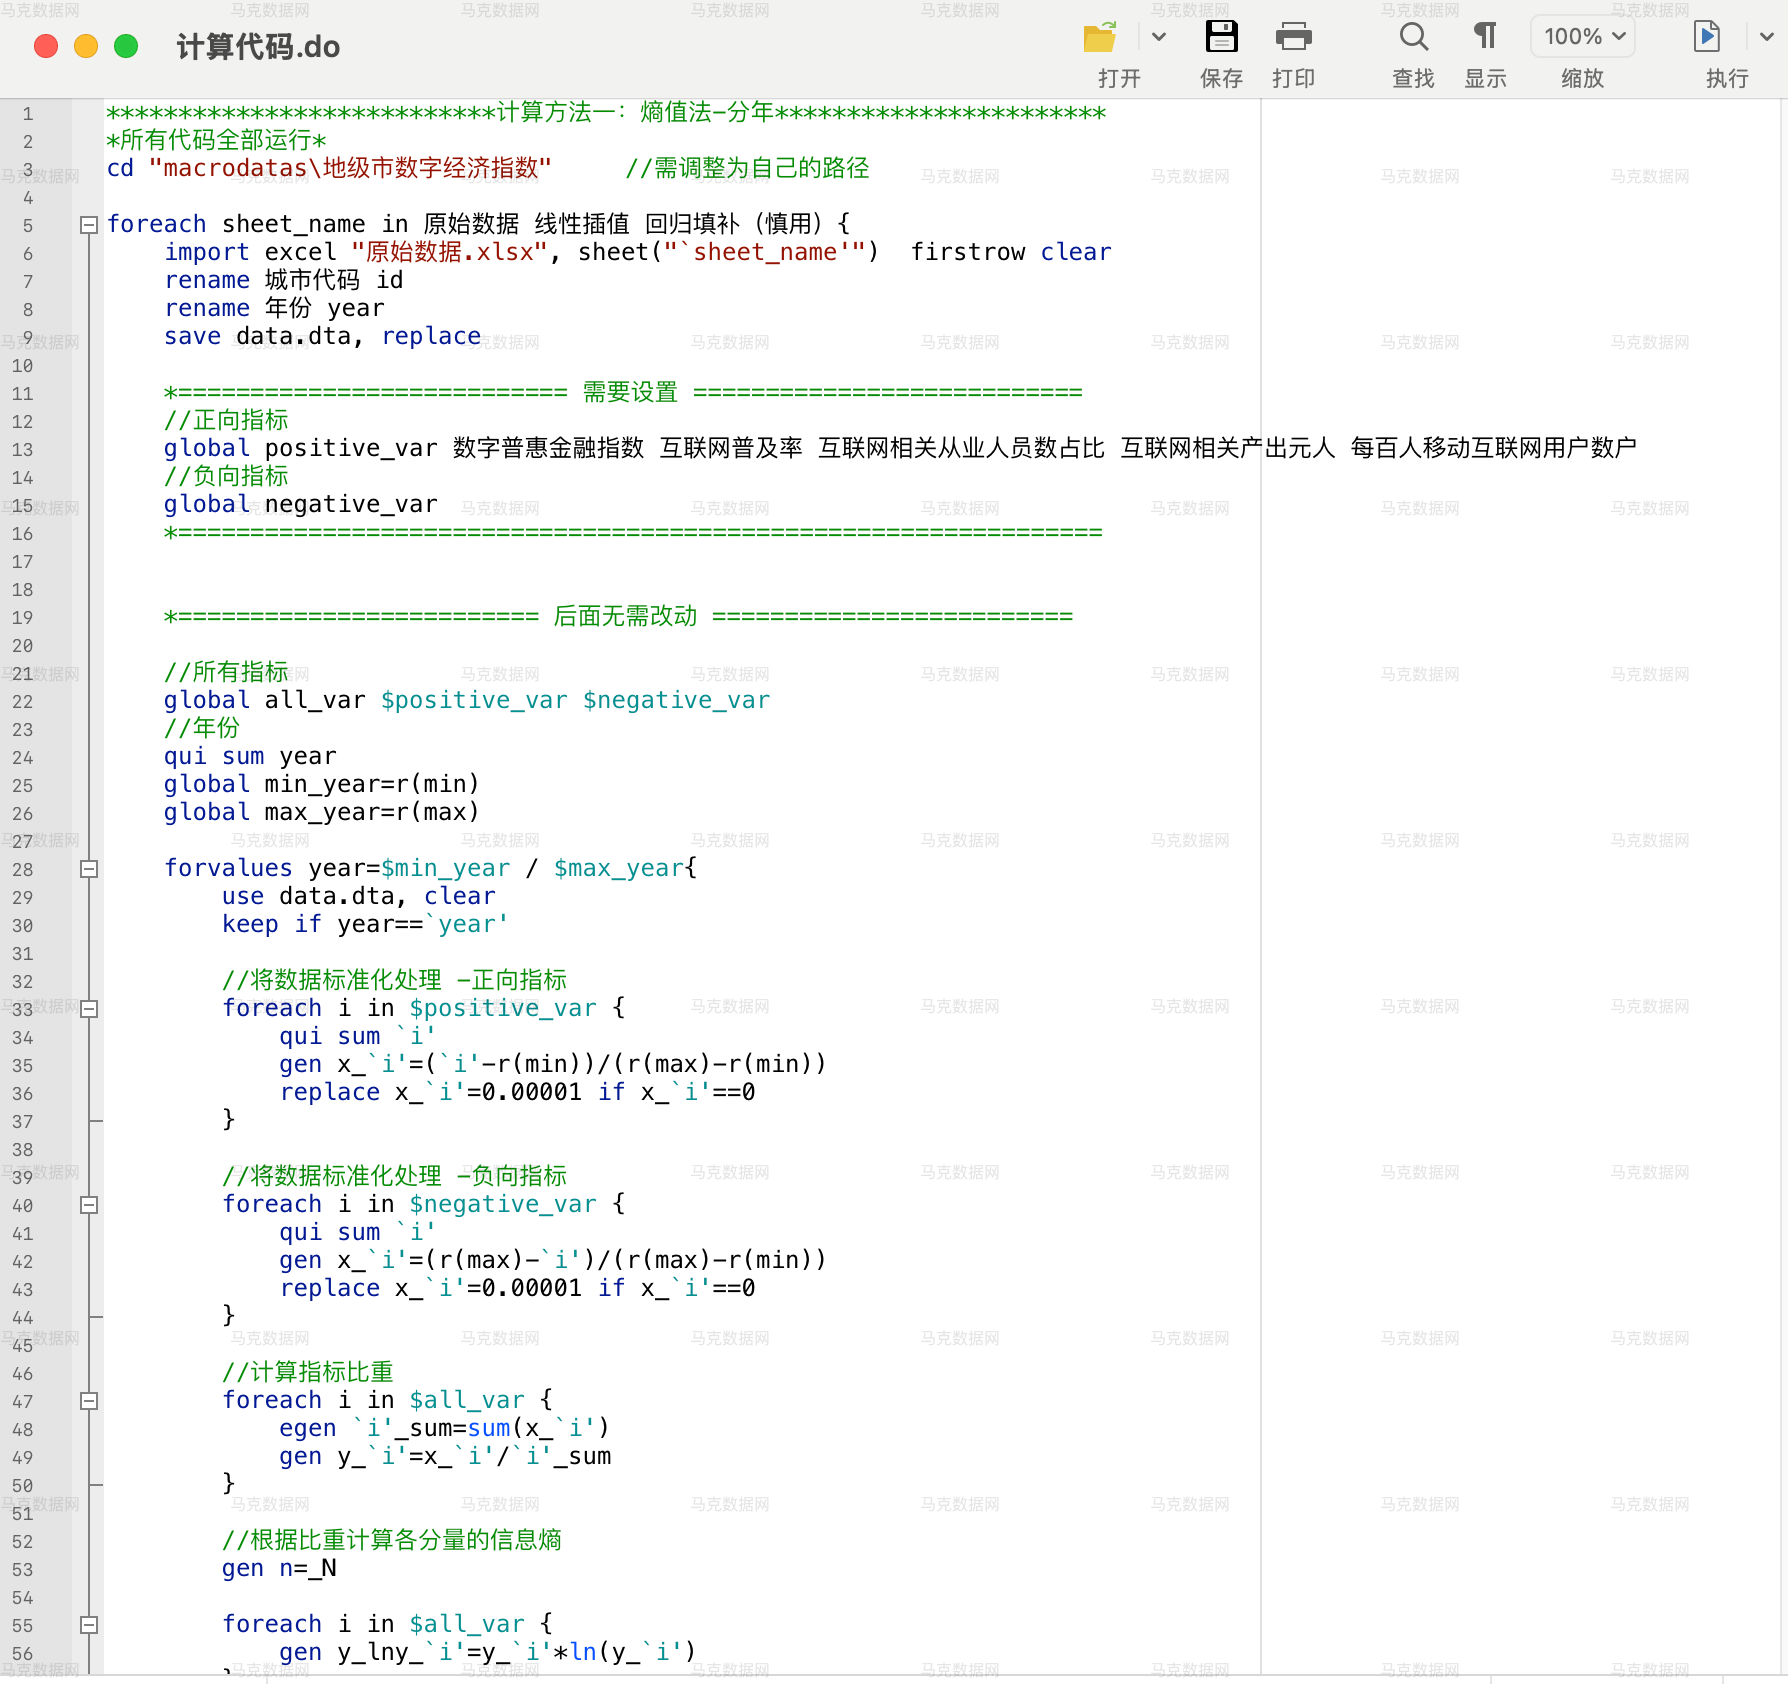The image size is (1788, 1684).
Task: Open the recent files arrow beside Open
Action: point(1159,38)
